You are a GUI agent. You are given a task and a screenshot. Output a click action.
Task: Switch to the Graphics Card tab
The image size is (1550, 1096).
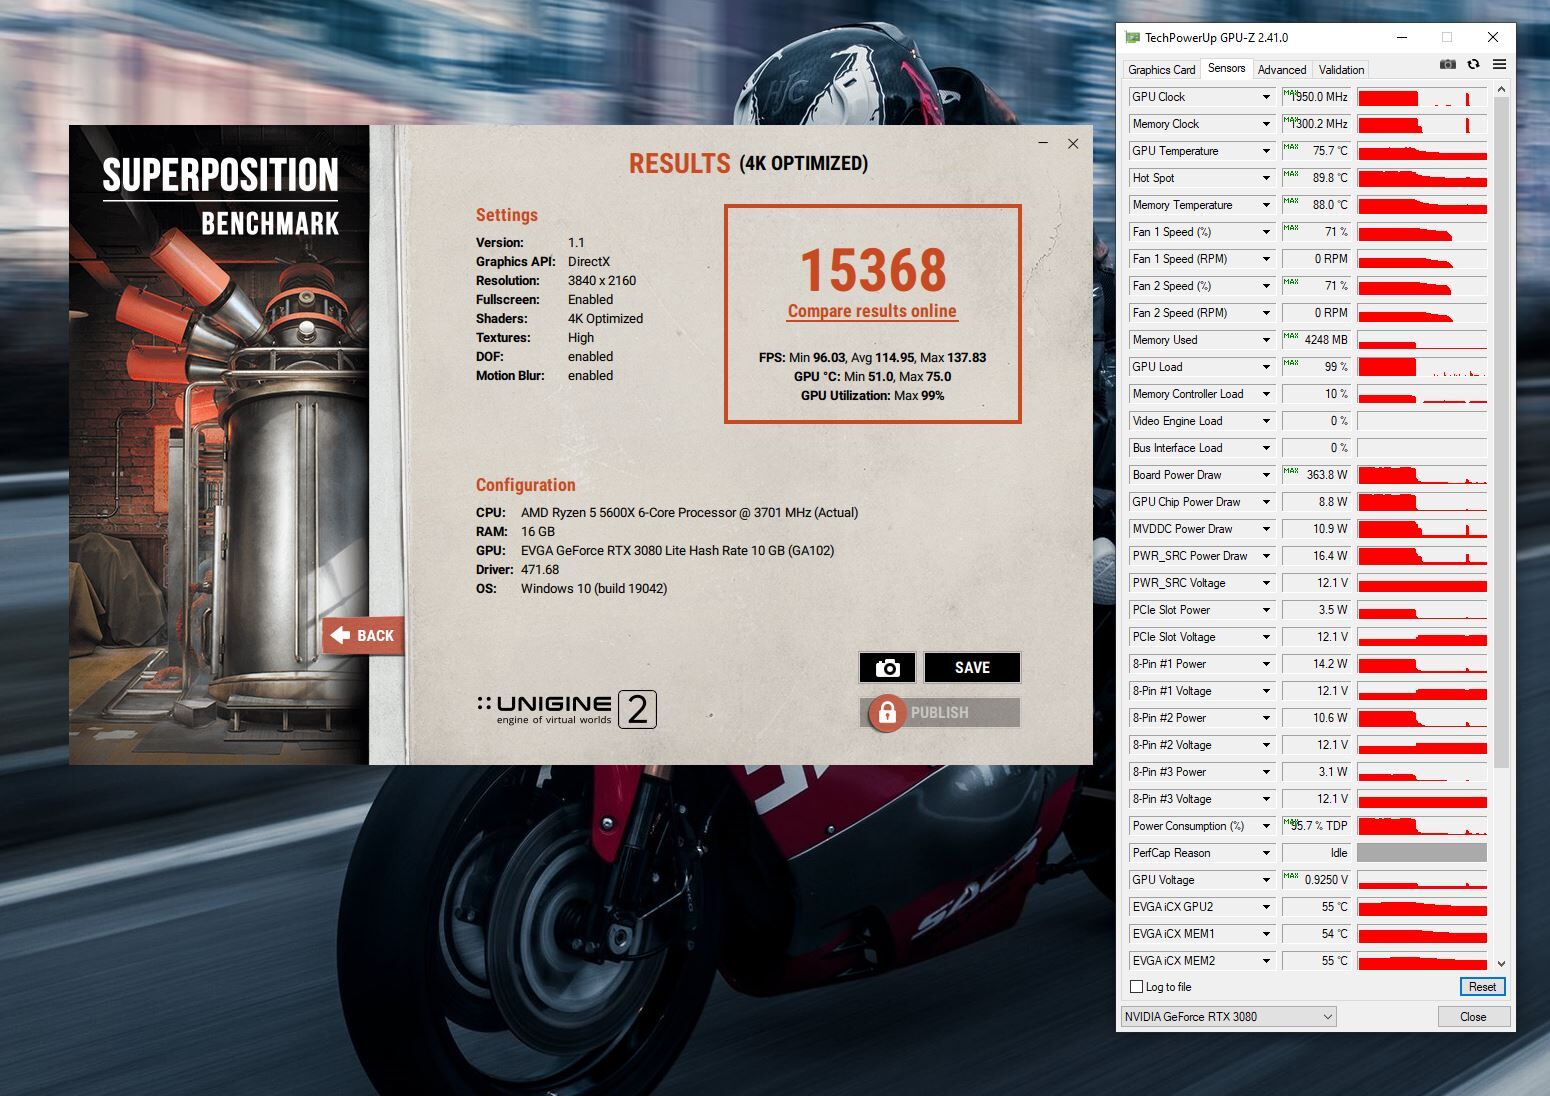[x=1161, y=70]
